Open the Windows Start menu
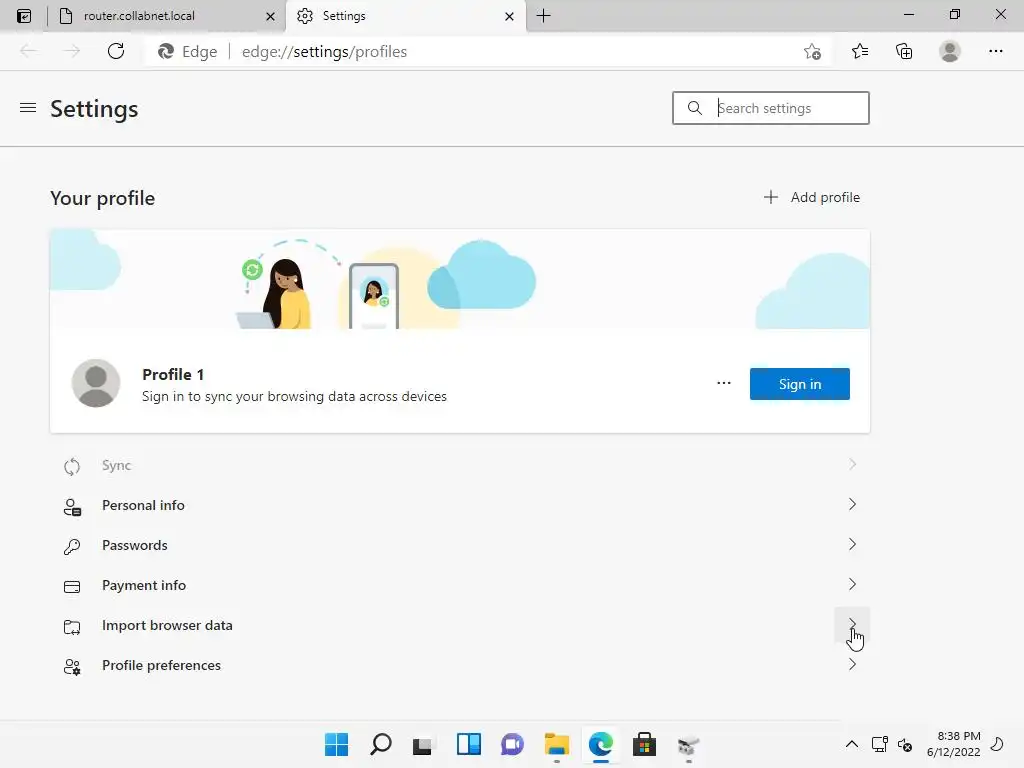Viewport: 1024px width, 768px height. pyautogui.click(x=336, y=744)
